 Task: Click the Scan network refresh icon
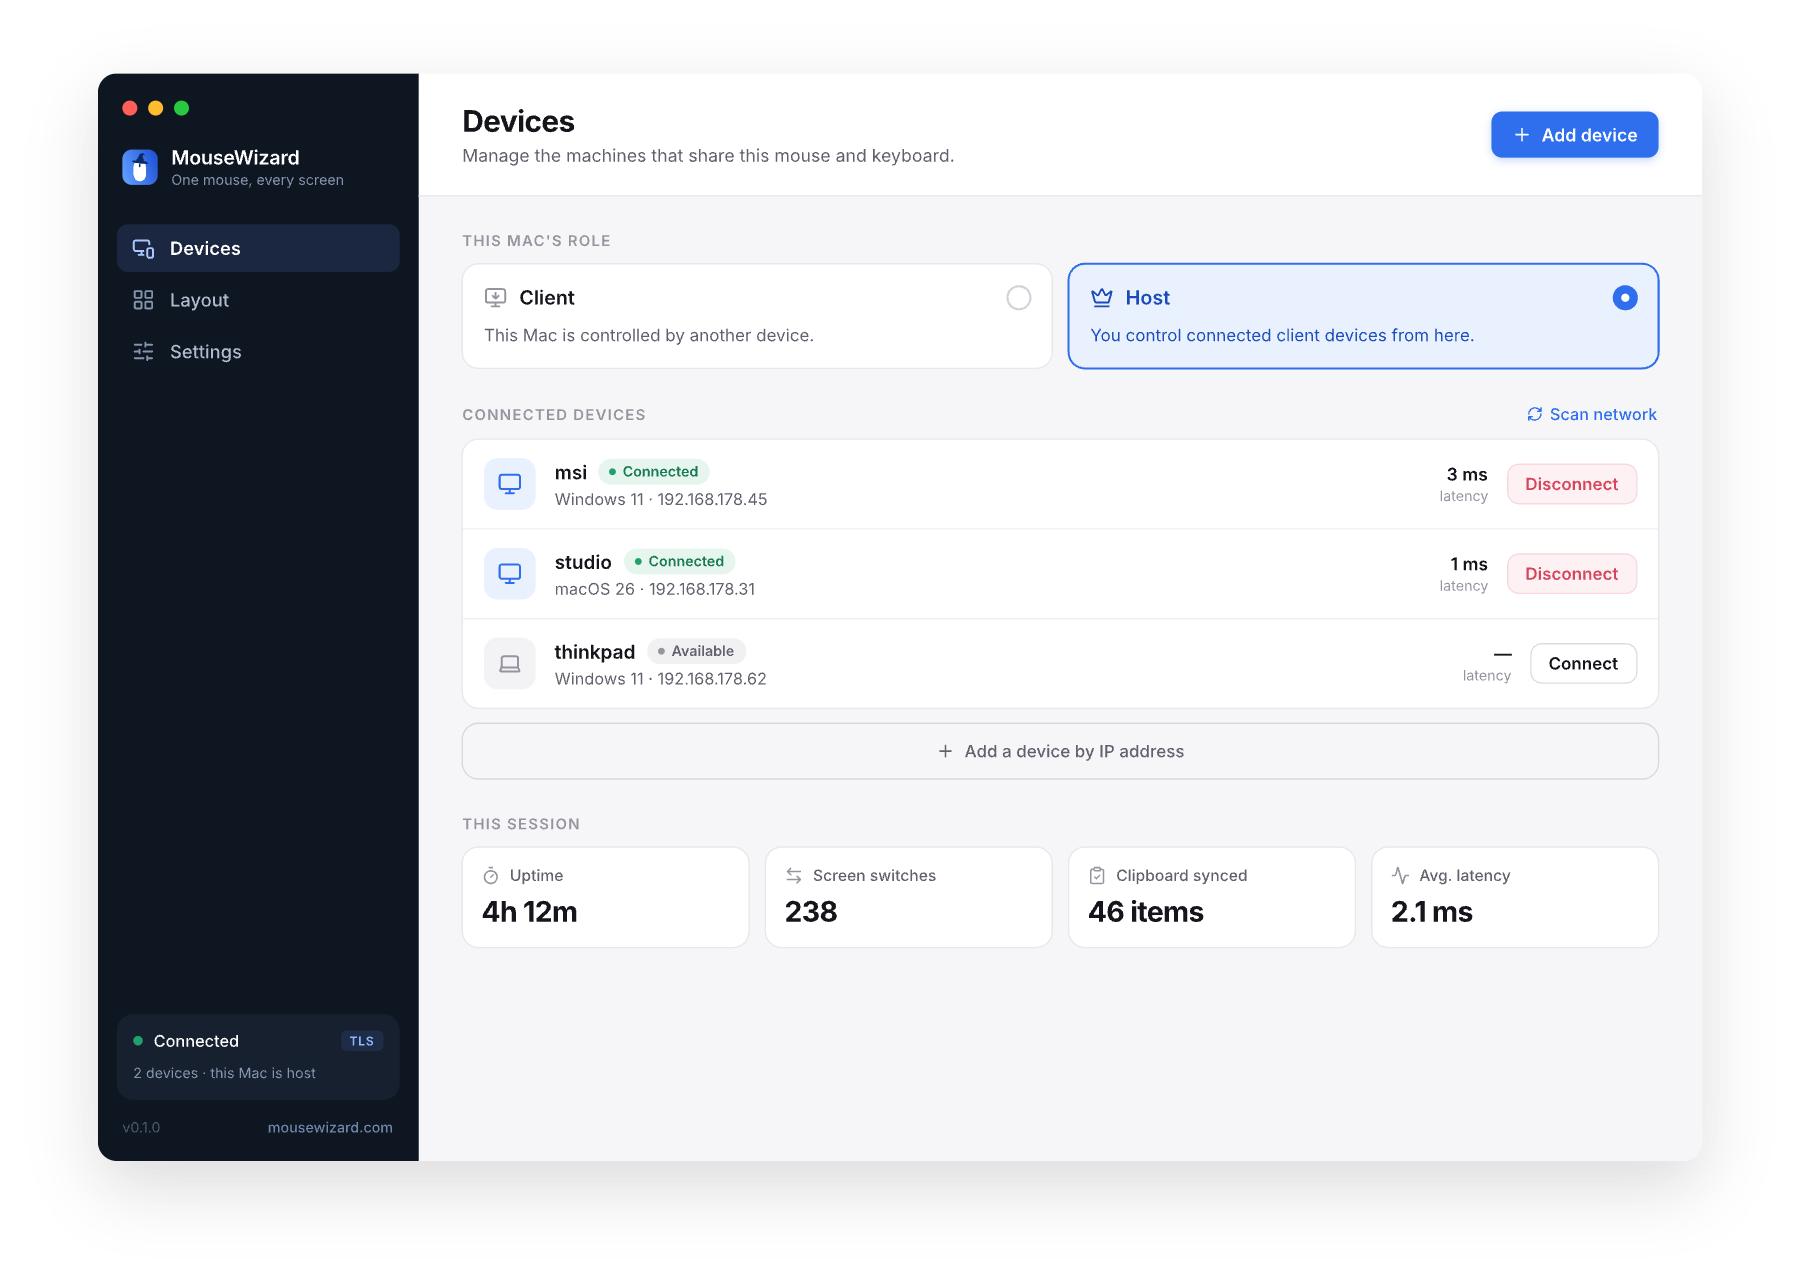tap(1535, 414)
